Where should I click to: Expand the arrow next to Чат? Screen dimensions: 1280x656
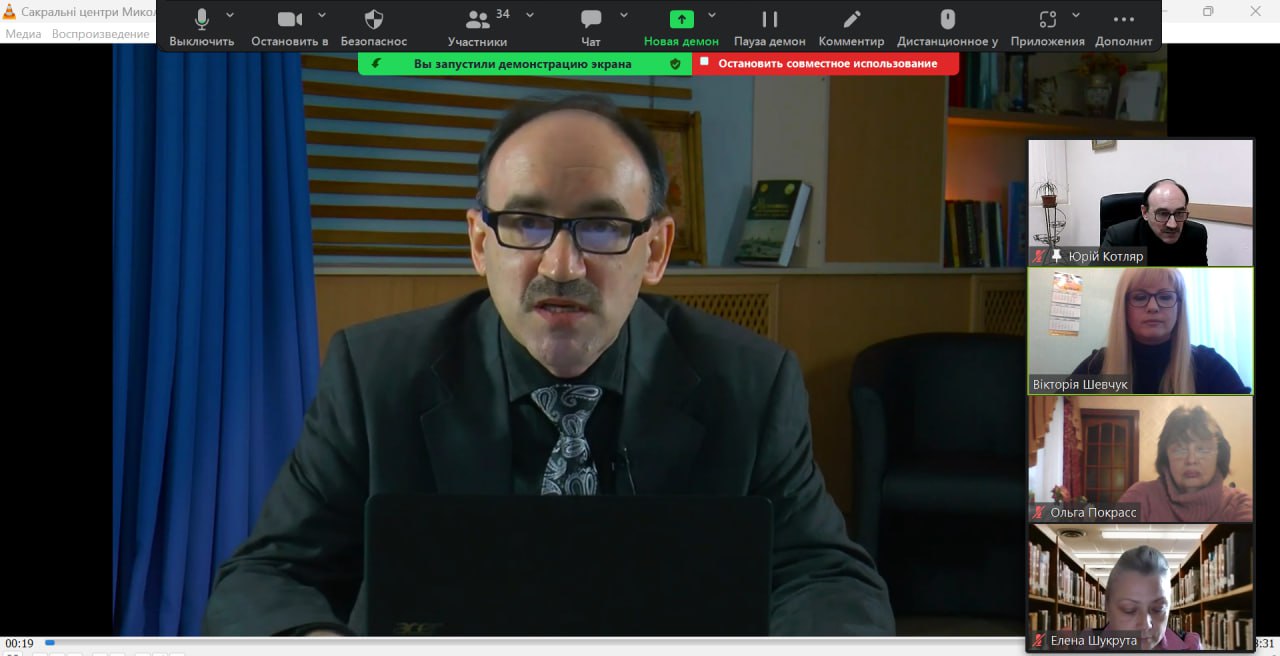tap(624, 15)
